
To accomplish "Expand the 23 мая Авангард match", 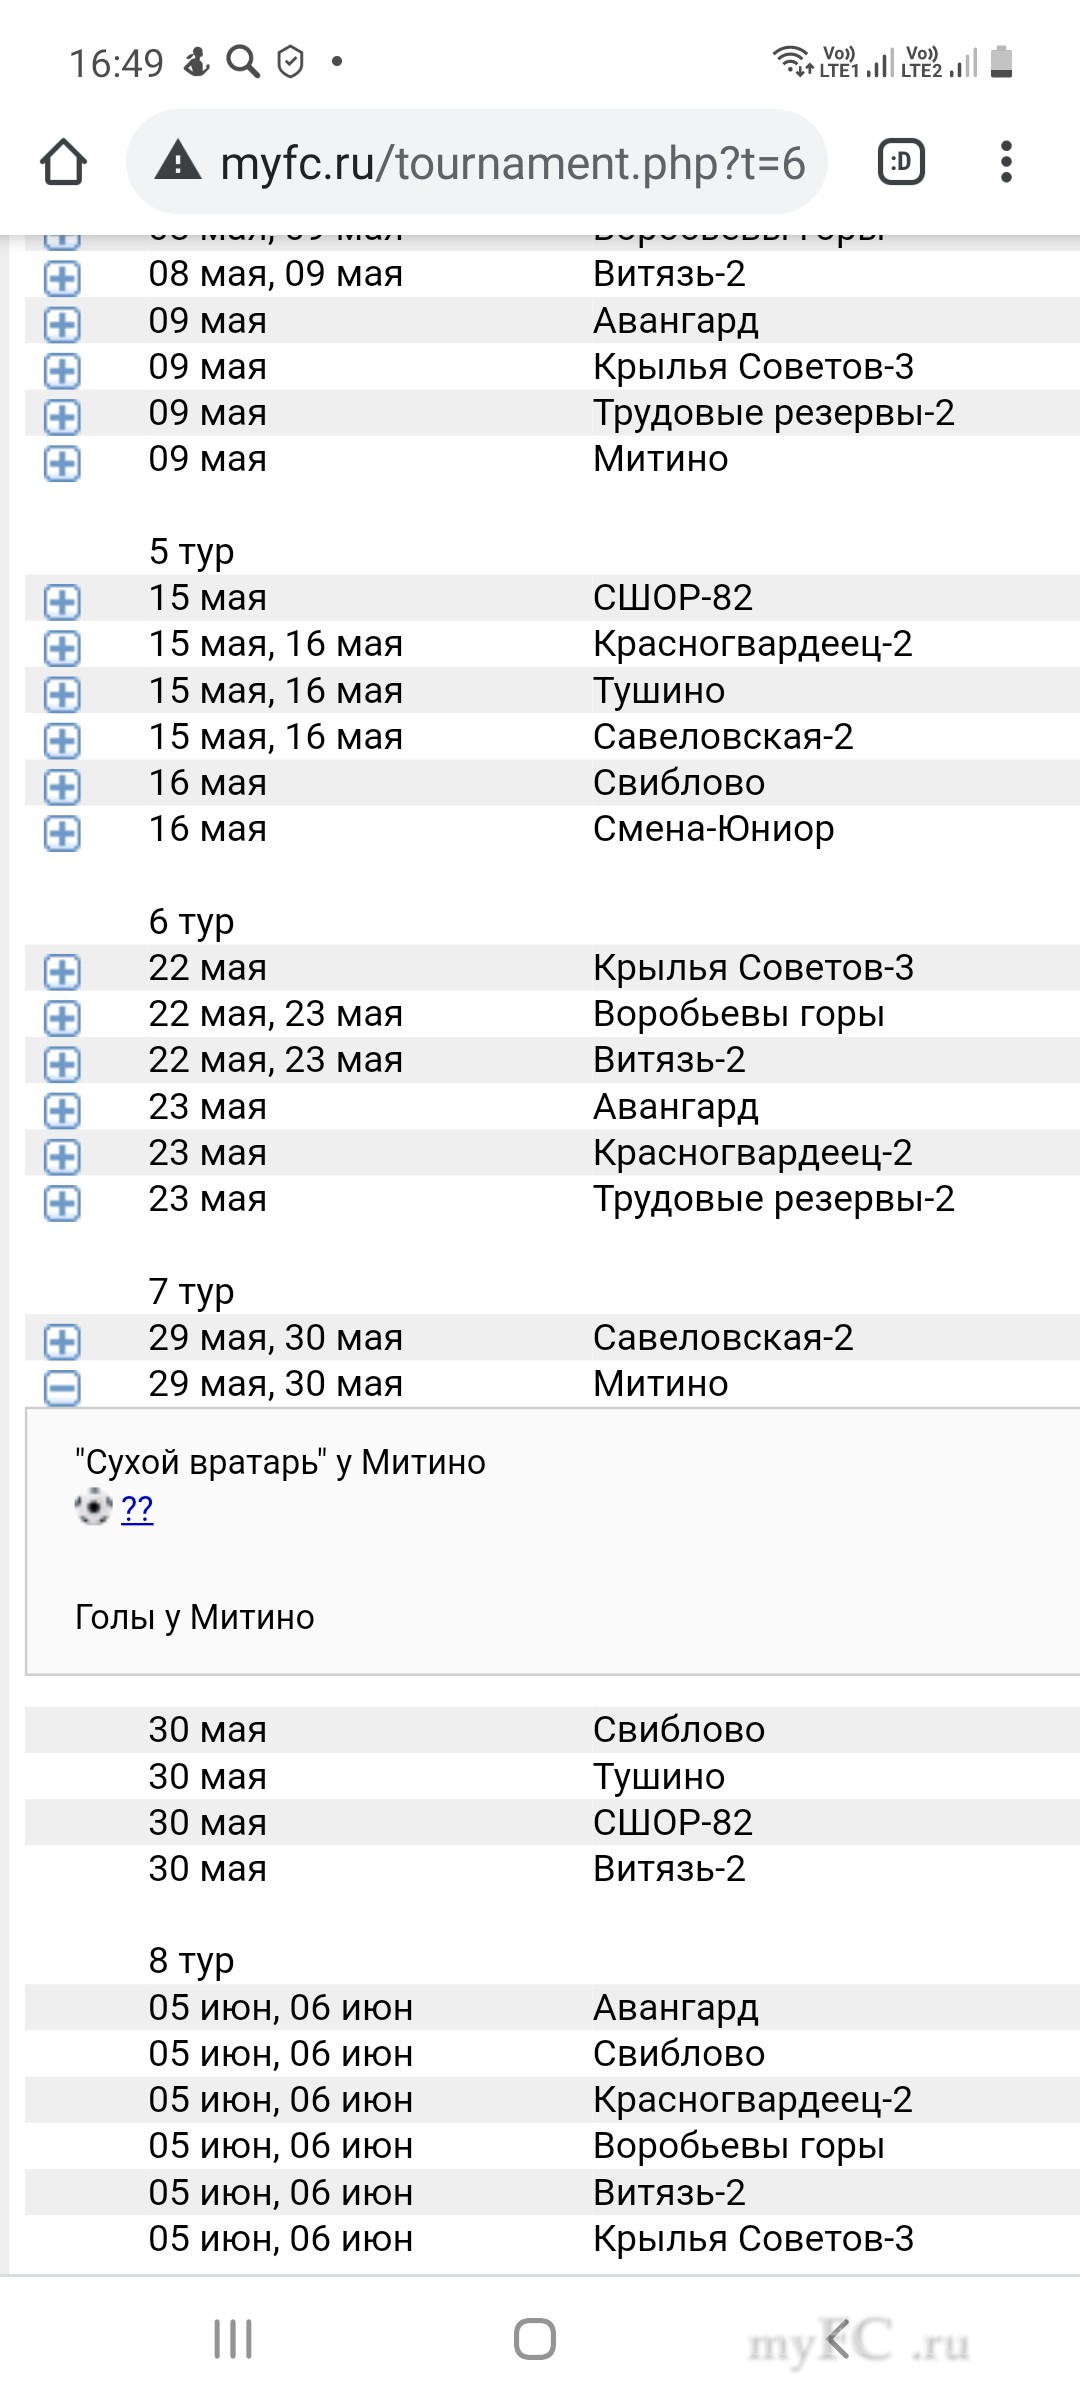I will (x=62, y=1109).
